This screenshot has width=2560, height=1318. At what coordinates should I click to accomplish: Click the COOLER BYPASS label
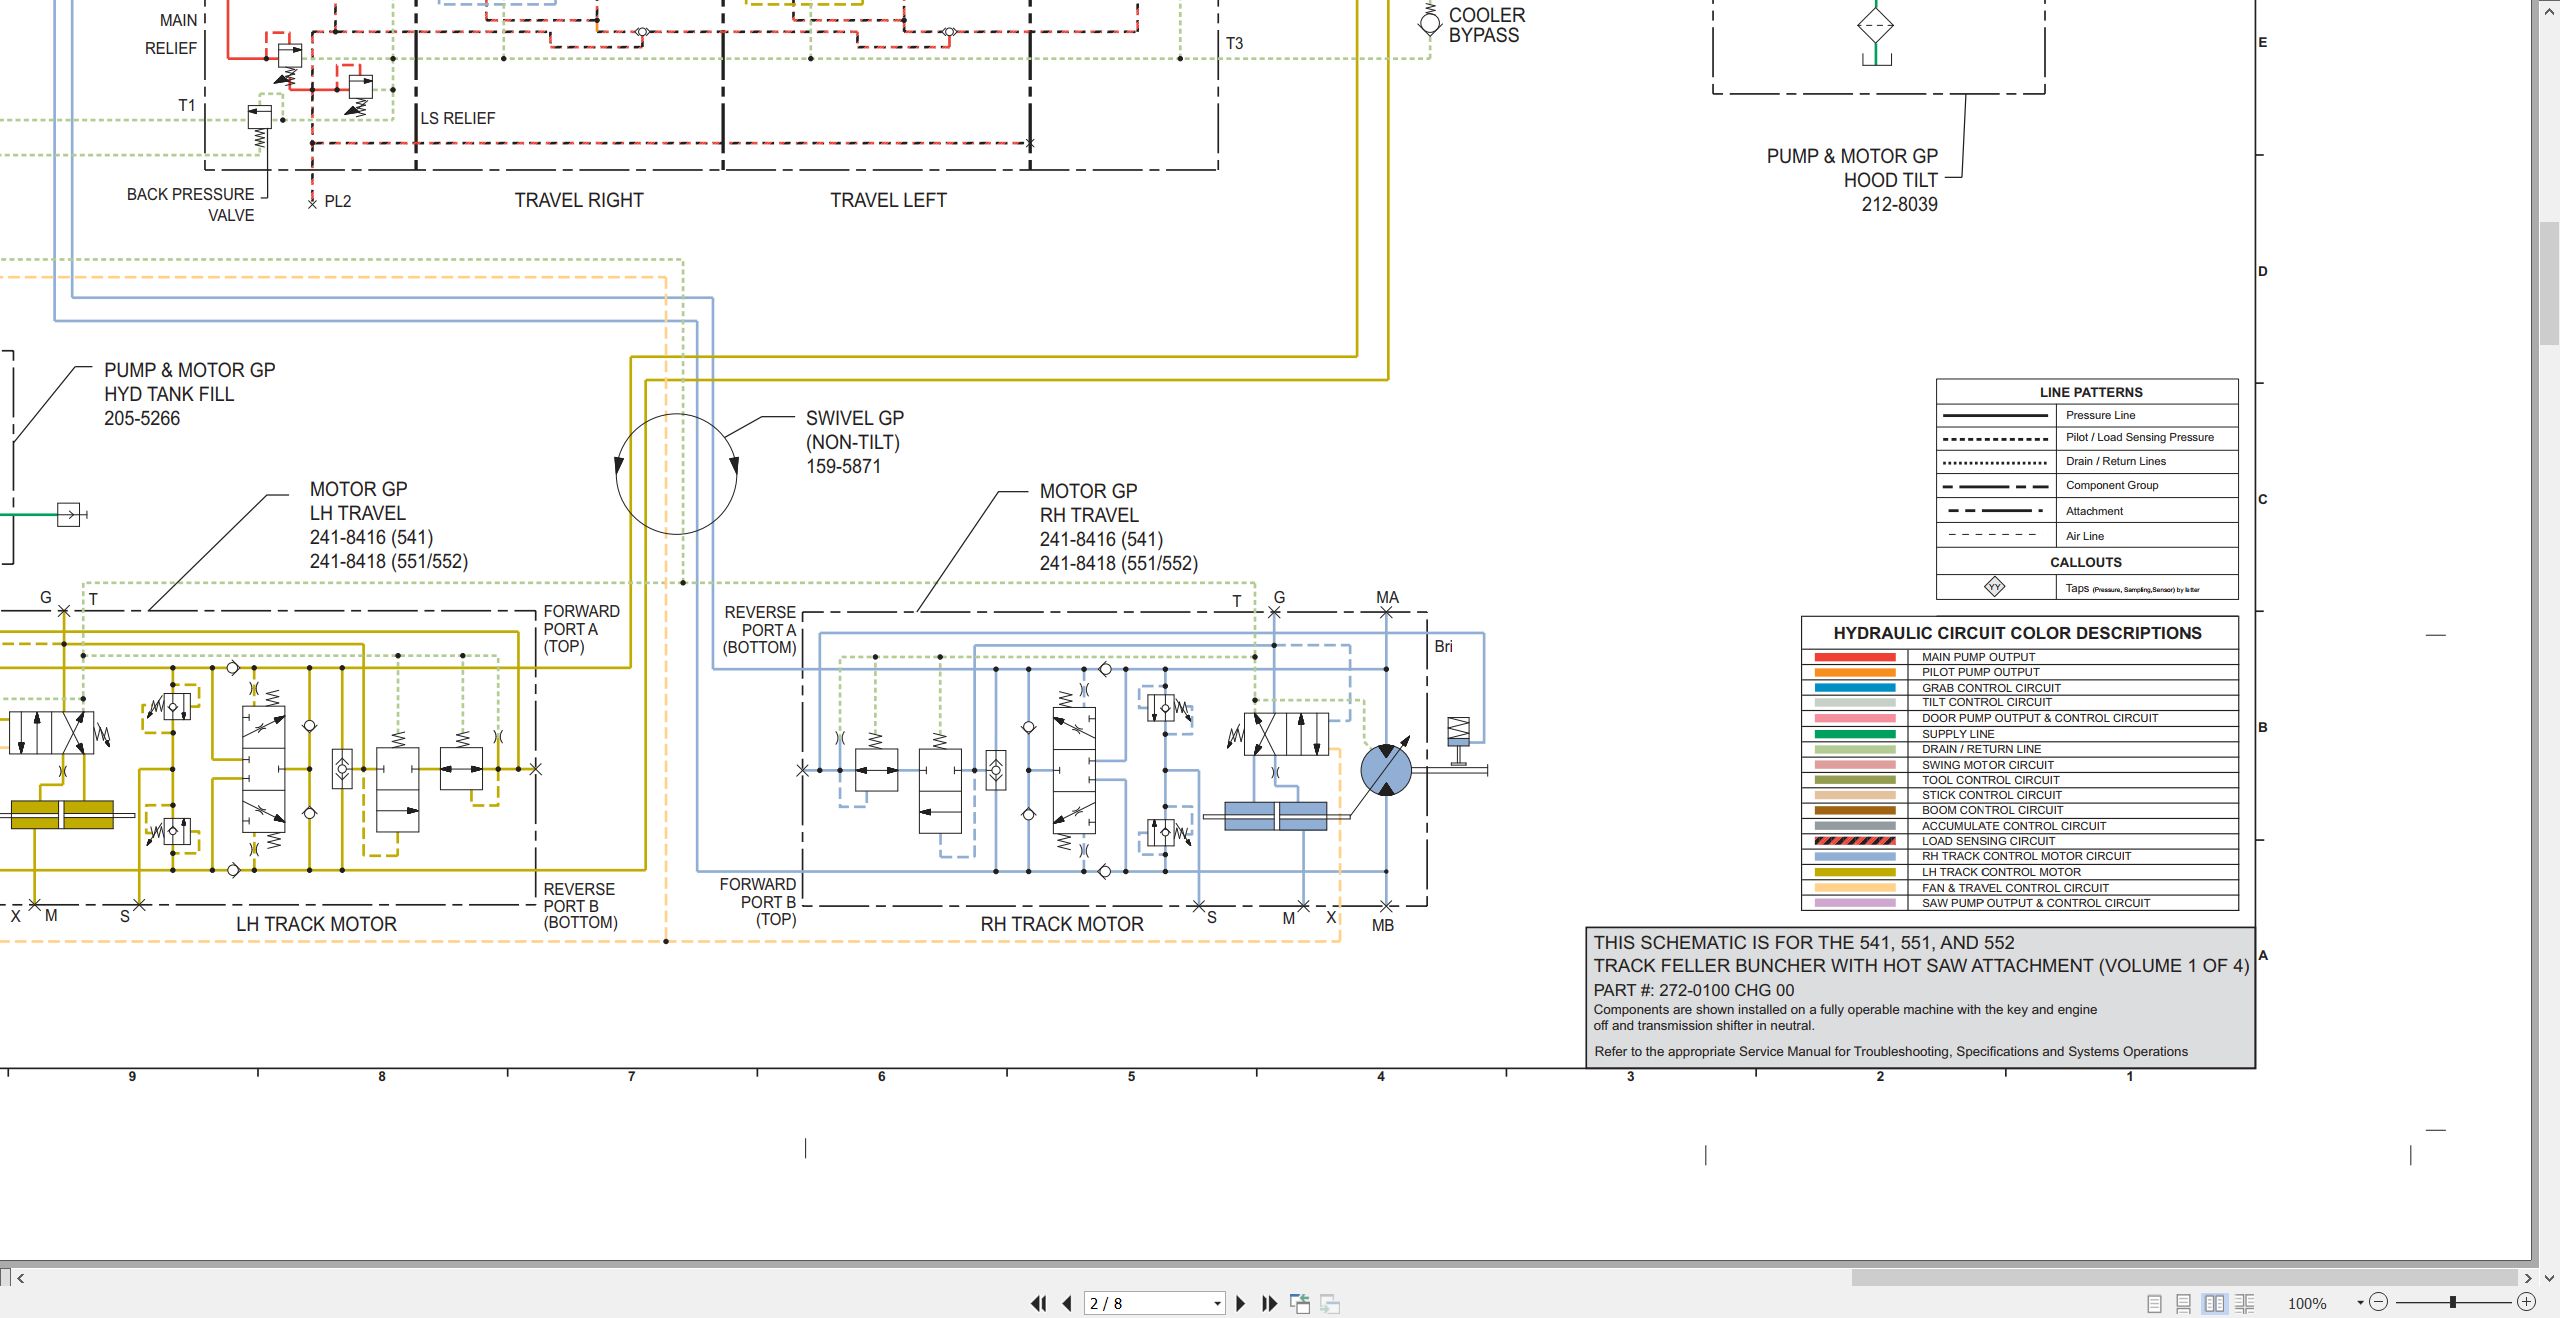[x=1487, y=25]
